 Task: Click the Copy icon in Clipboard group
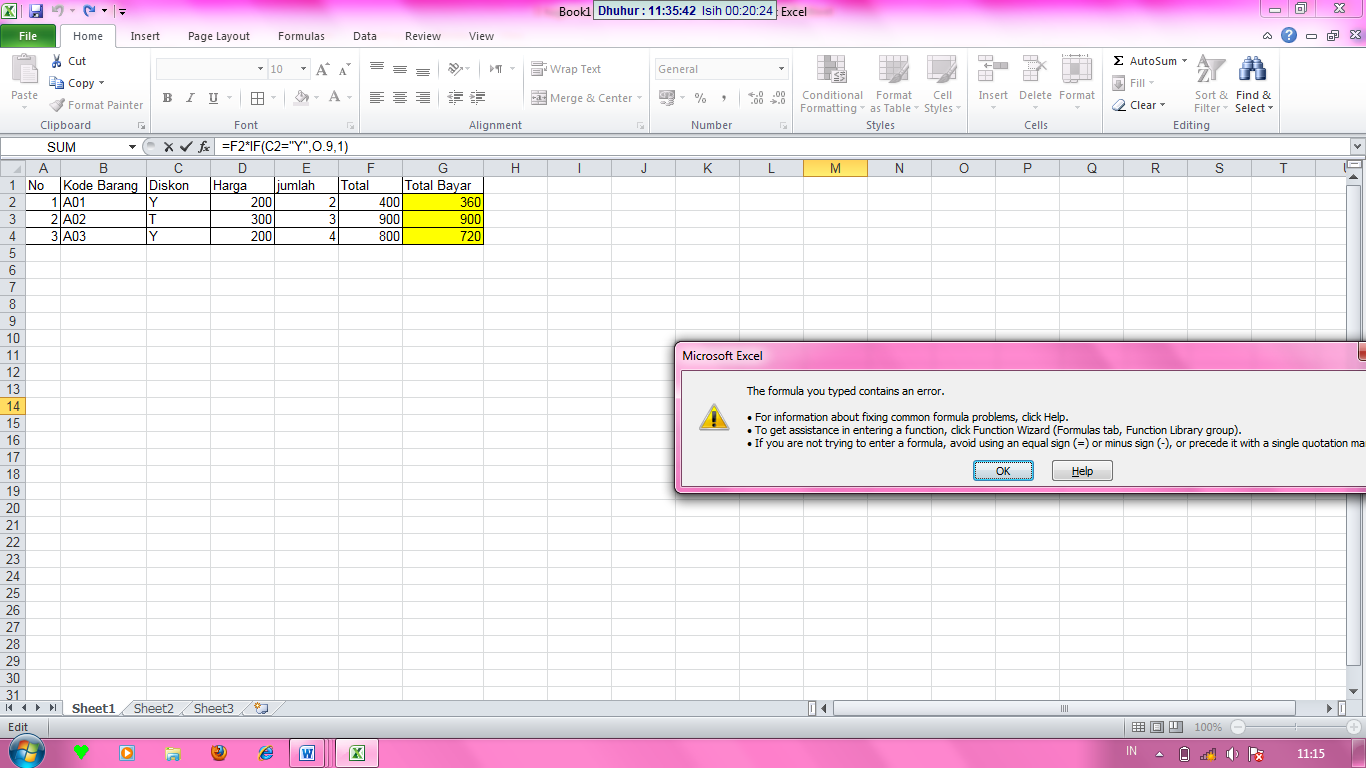[x=57, y=83]
